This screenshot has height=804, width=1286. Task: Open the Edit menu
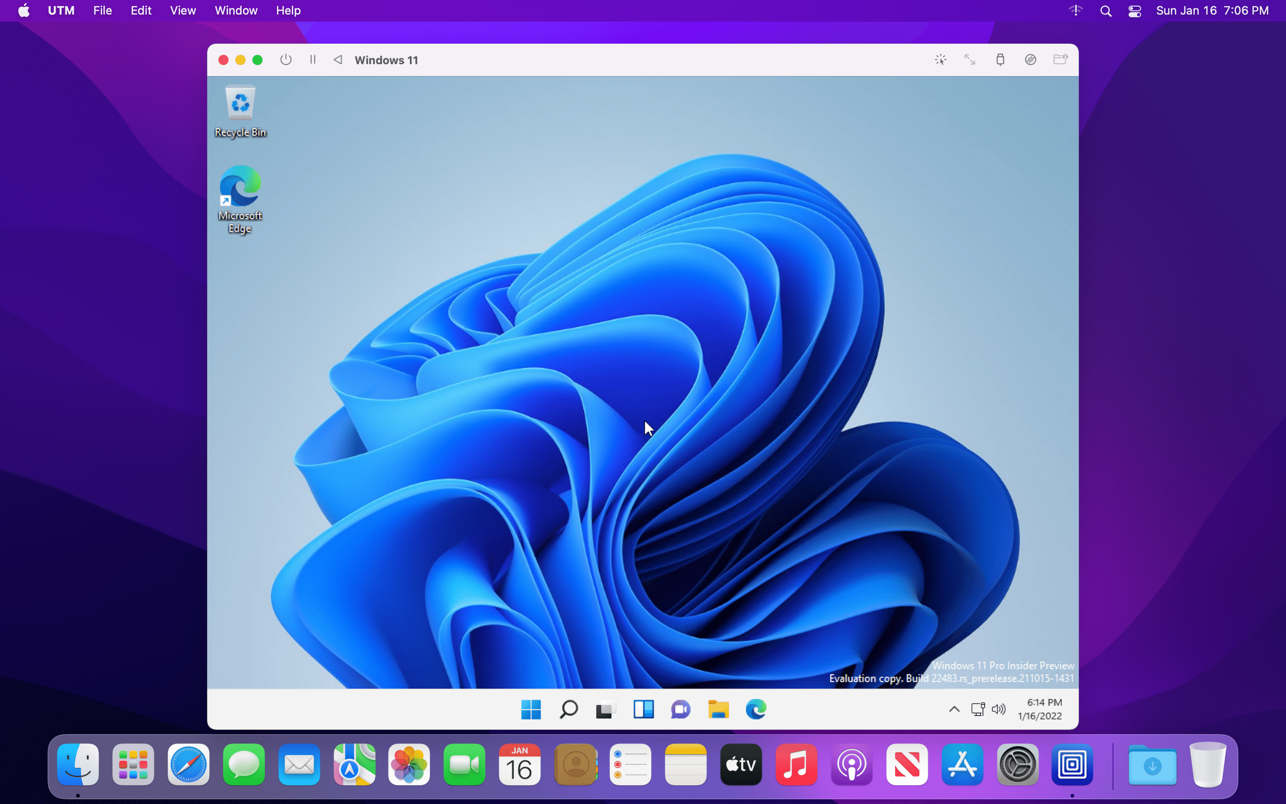point(141,11)
